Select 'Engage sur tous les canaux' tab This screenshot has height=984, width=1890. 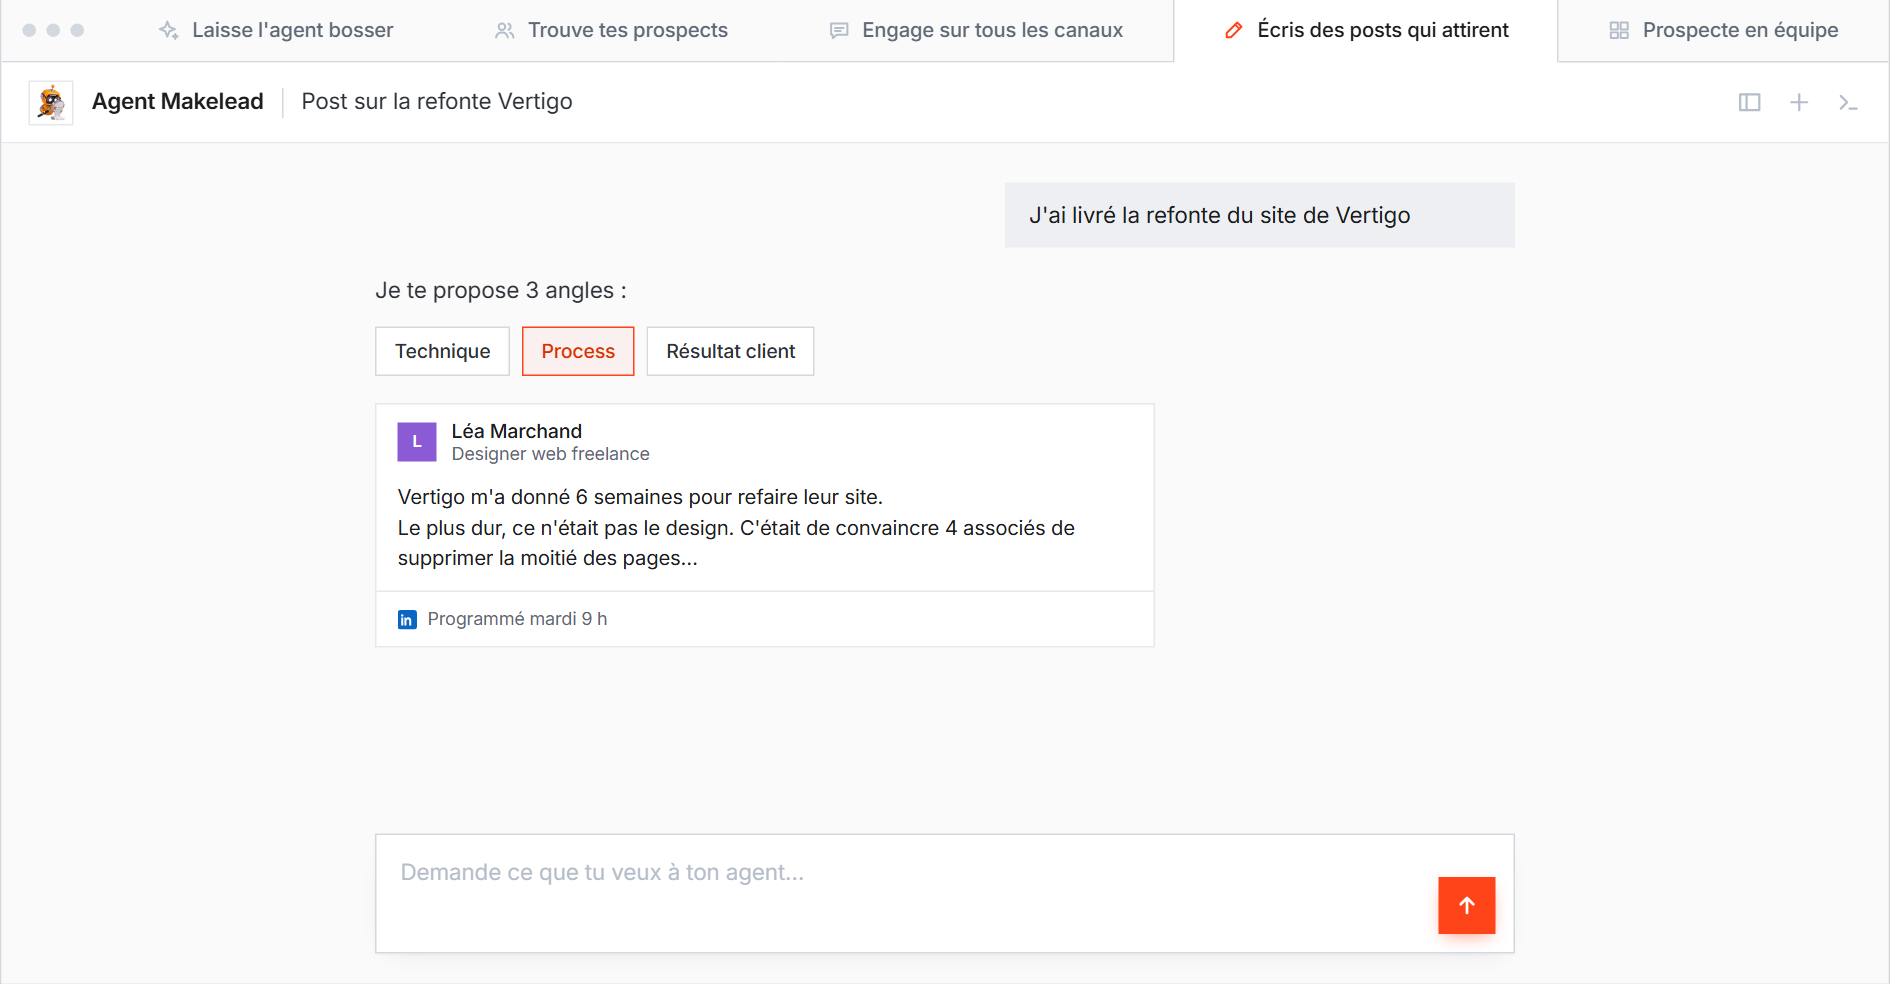[976, 30]
